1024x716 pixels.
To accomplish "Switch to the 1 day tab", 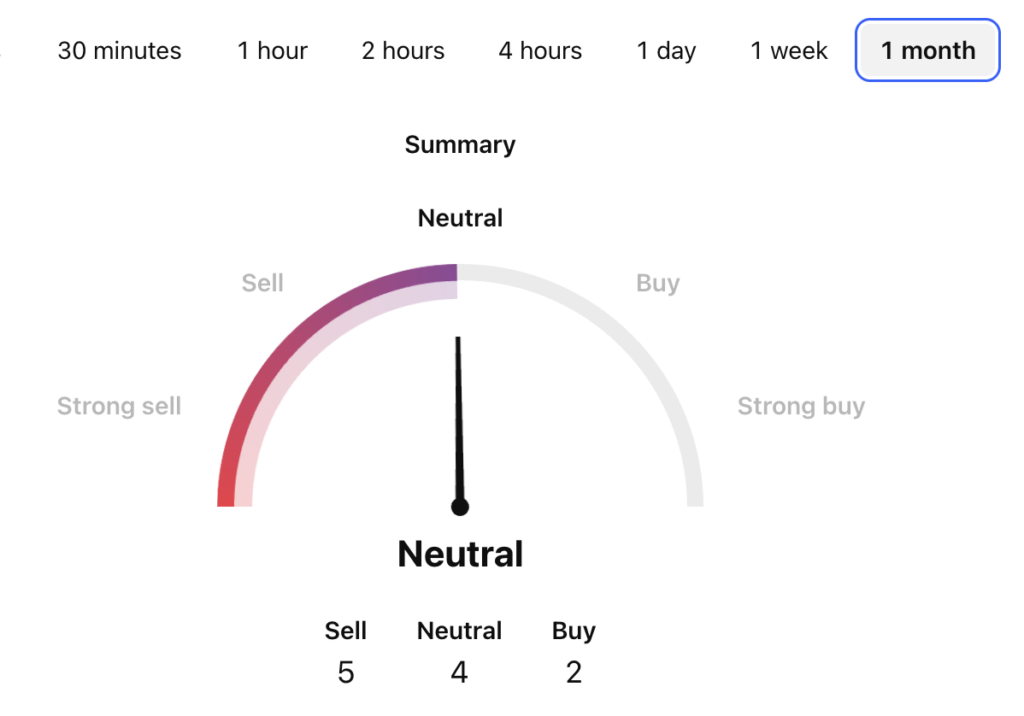I will point(666,51).
